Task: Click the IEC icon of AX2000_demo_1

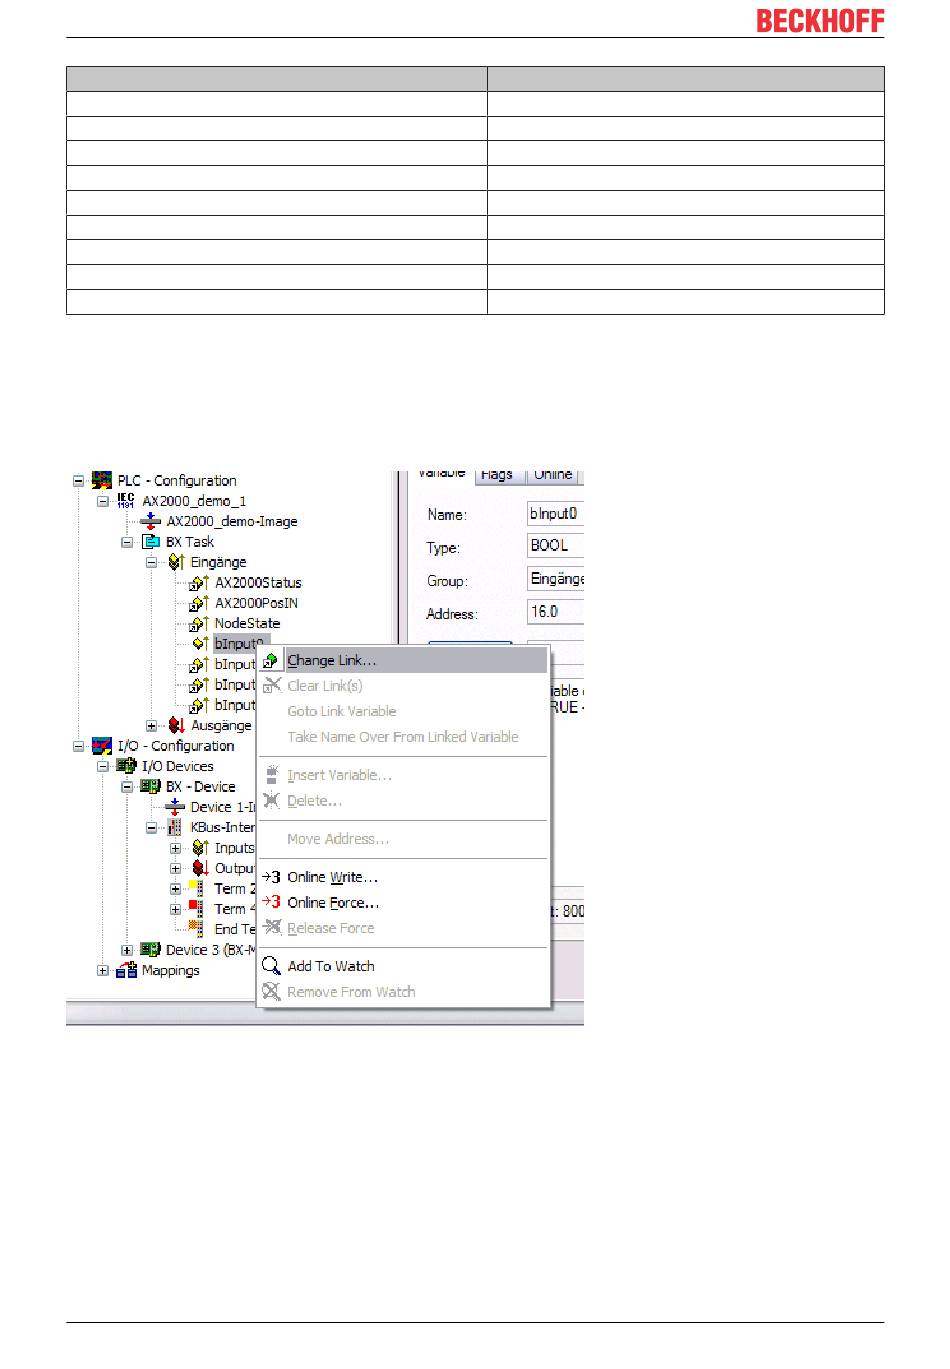Action: 126,501
